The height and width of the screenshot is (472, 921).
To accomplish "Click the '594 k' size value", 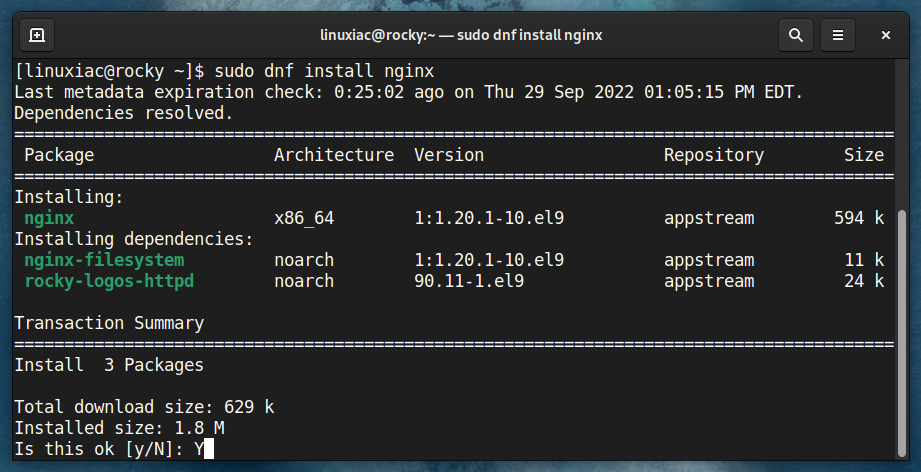I will (x=859, y=218).
